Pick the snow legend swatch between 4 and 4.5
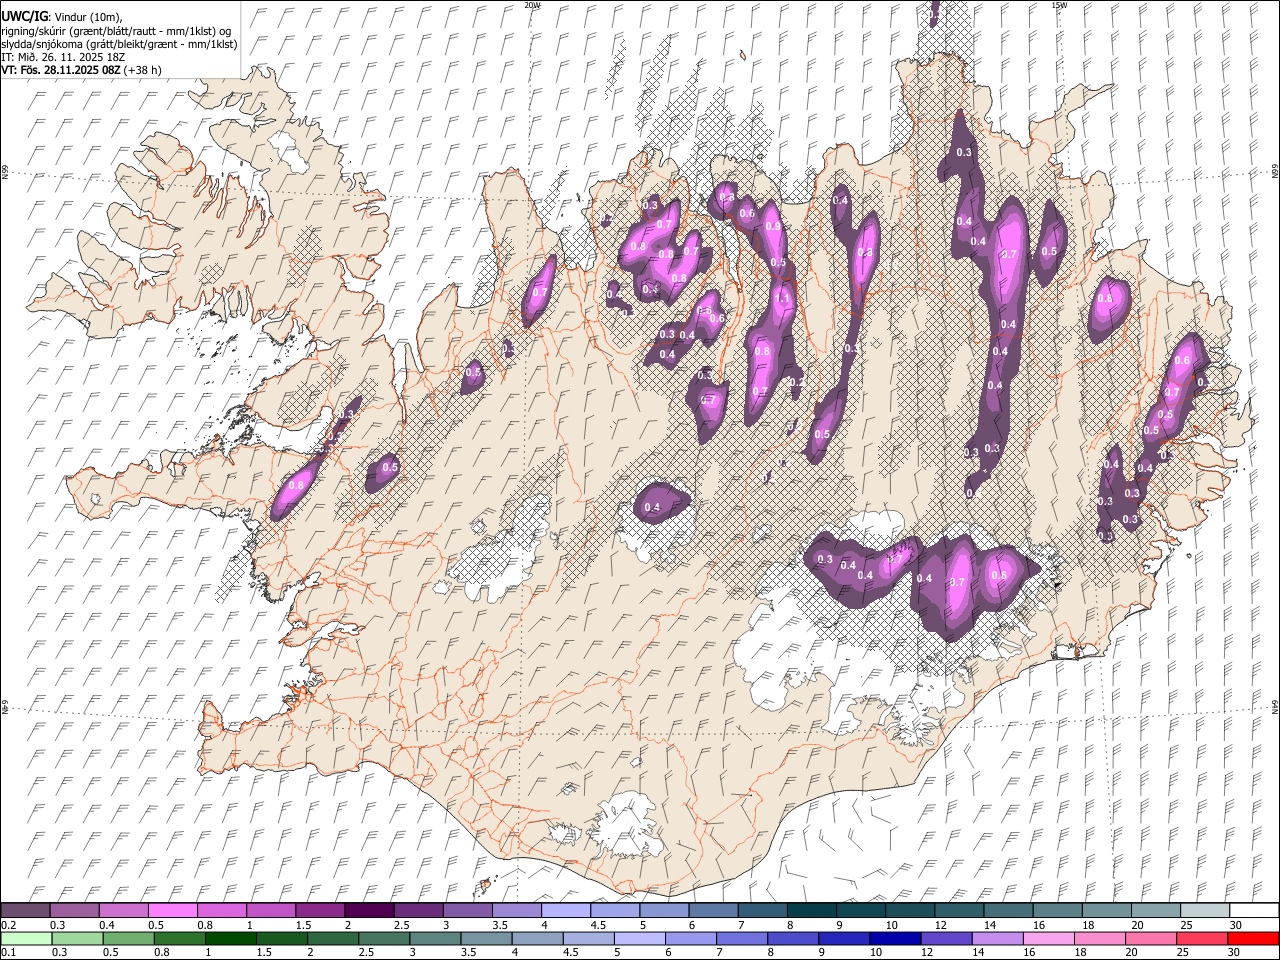This screenshot has height=960, width=1280. coord(565,910)
